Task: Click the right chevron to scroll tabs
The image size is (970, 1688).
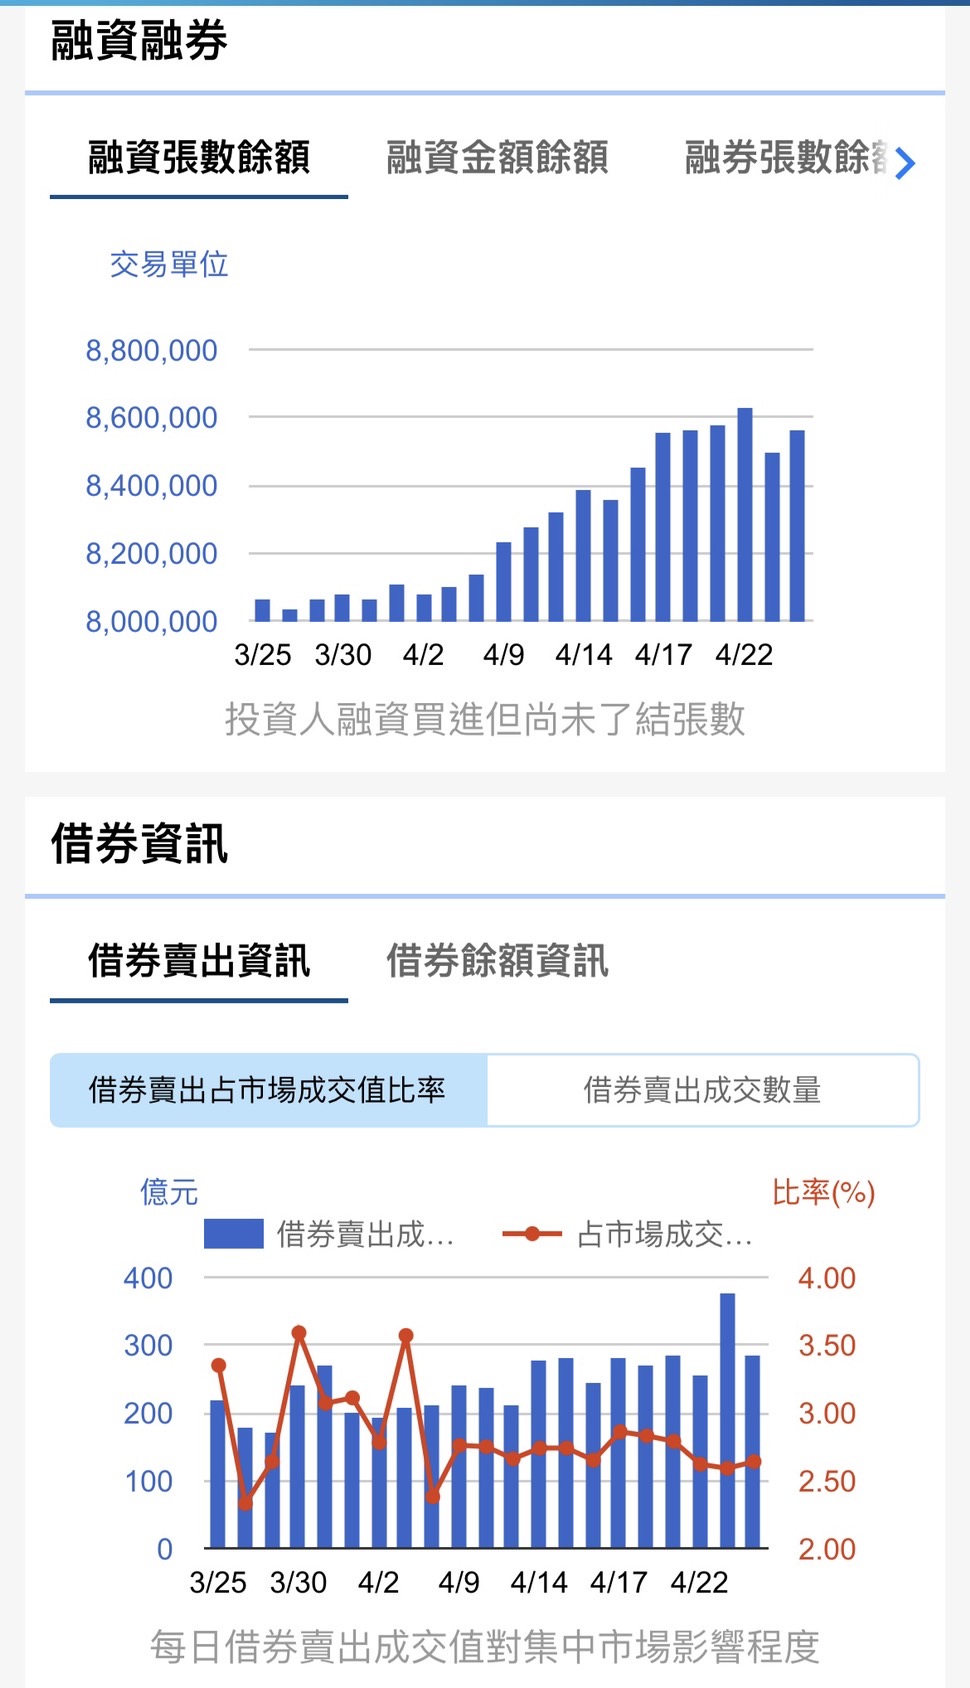Action: click(904, 162)
